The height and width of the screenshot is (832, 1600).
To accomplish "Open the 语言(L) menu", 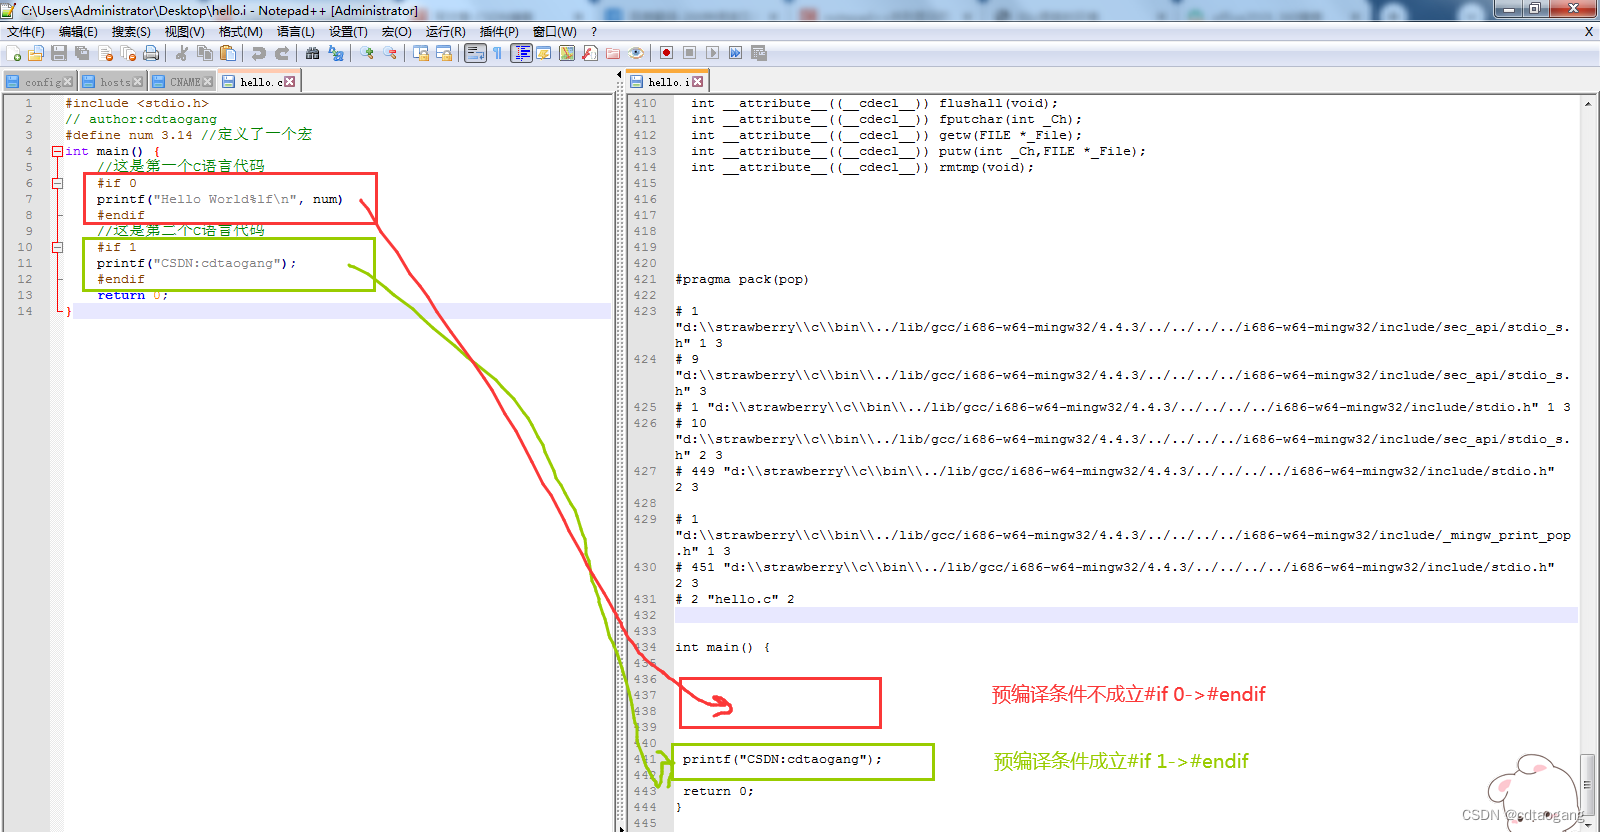I will coord(296,32).
